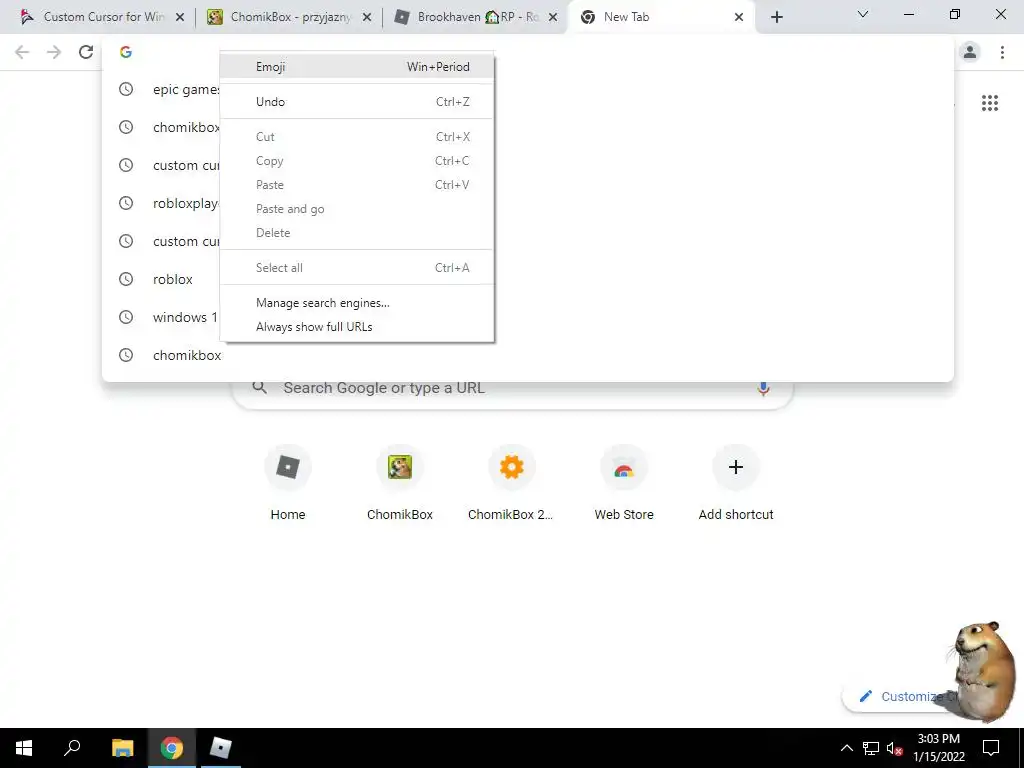Click the muted volume tray icon
The height and width of the screenshot is (768, 1024).
coord(894,748)
